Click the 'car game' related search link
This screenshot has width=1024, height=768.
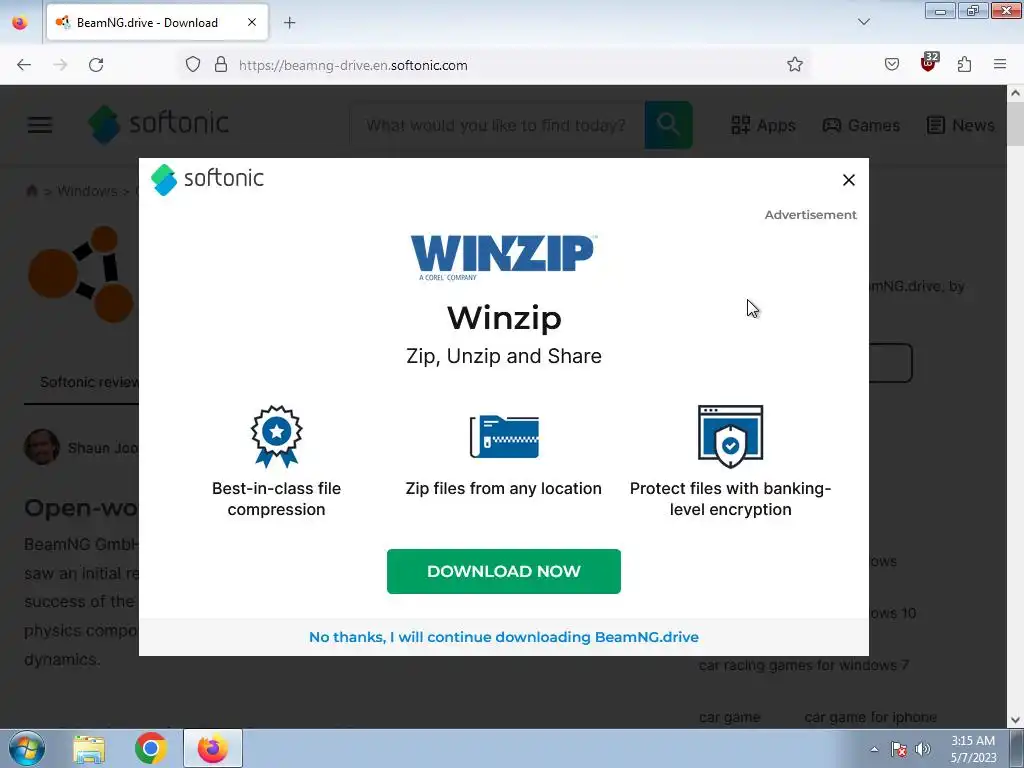pyautogui.click(x=729, y=718)
